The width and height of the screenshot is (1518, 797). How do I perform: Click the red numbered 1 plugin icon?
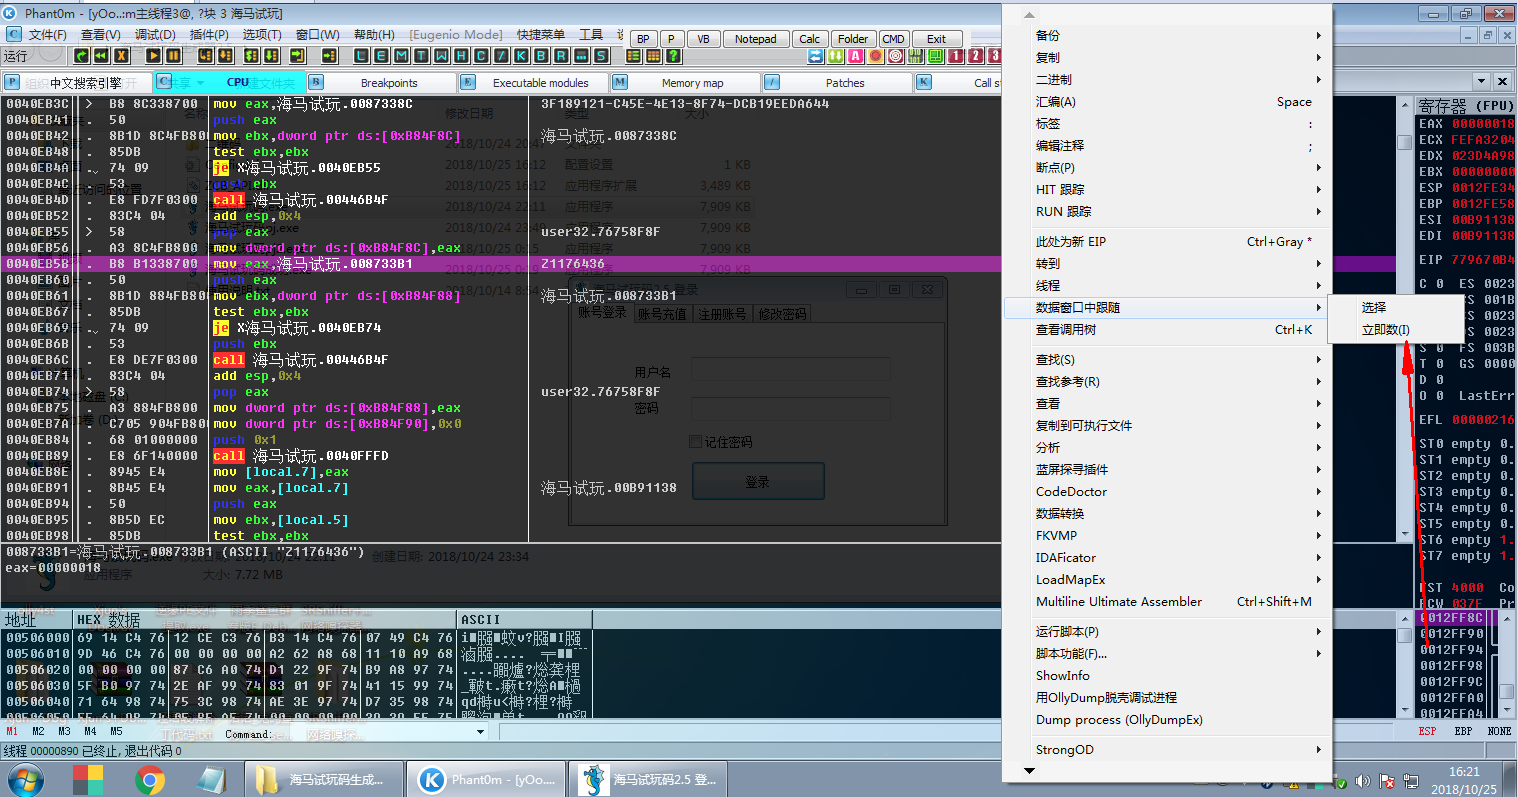coord(955,56)
